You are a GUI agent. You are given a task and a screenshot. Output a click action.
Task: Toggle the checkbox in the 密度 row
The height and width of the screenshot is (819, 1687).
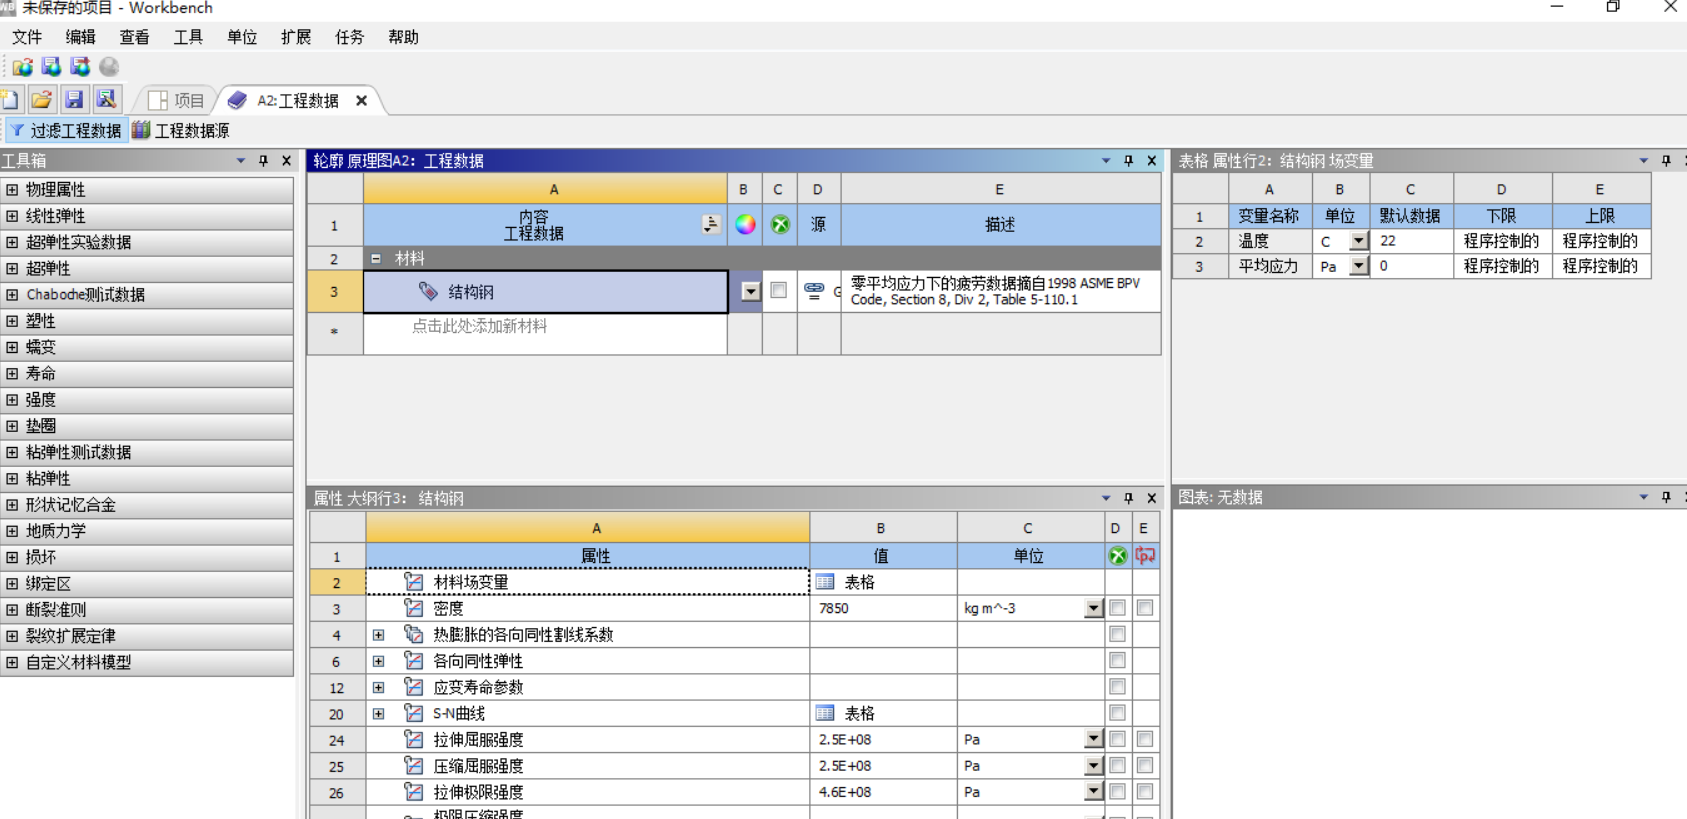click(1117, 608)
